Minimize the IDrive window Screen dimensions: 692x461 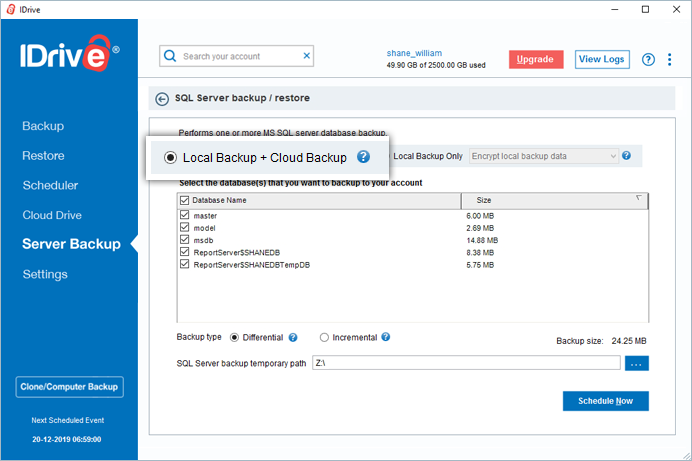click(615, 9)
